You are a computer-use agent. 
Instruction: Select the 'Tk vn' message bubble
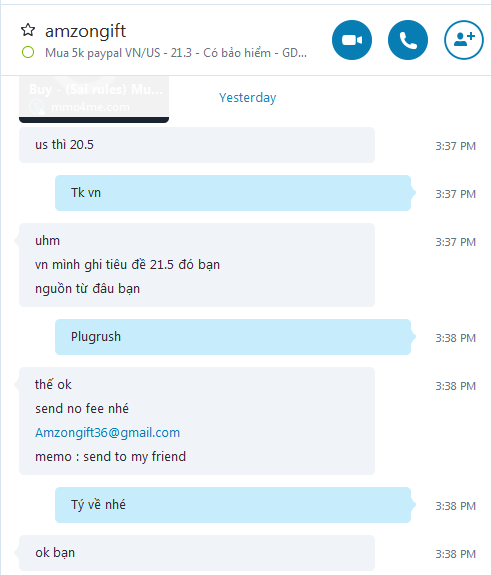pyautogui.click(x=233, y=193)
